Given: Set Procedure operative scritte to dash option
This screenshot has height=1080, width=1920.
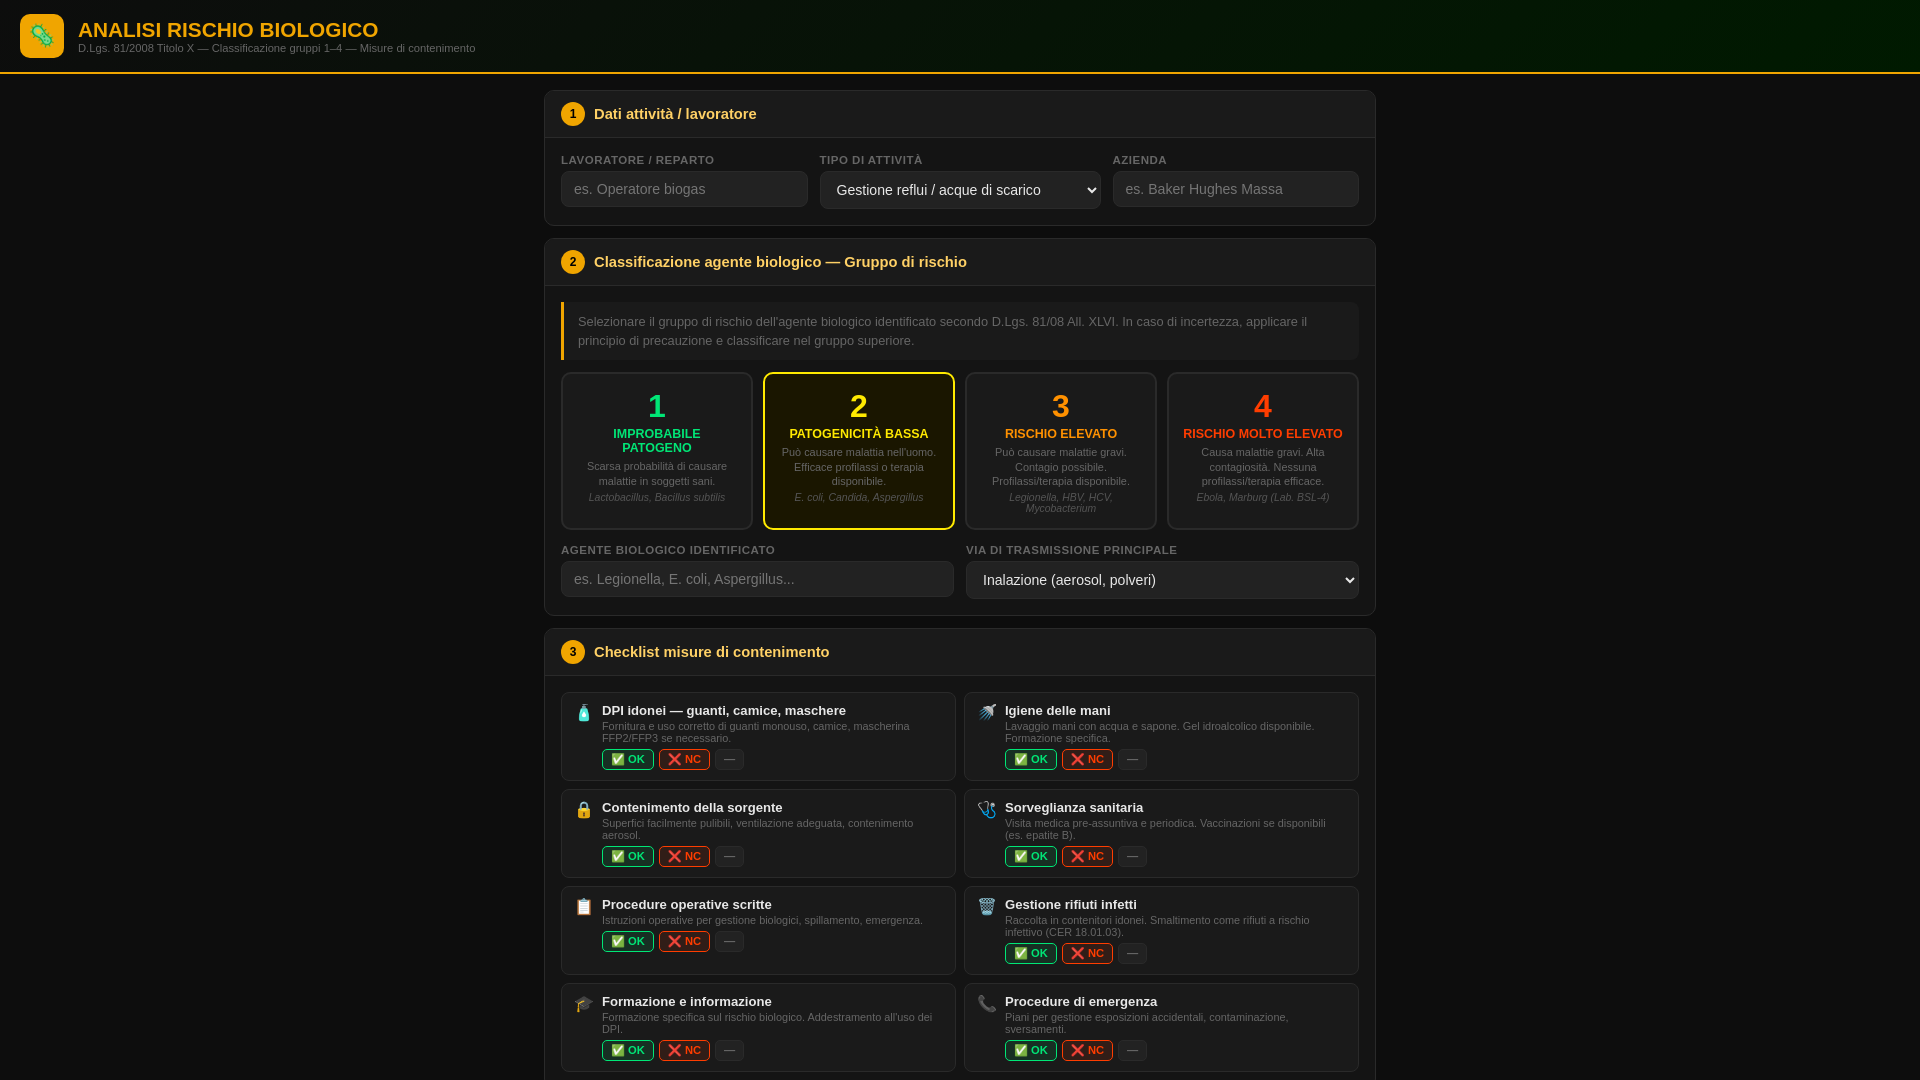Looking at the screenshot, I should pos(729,942).
